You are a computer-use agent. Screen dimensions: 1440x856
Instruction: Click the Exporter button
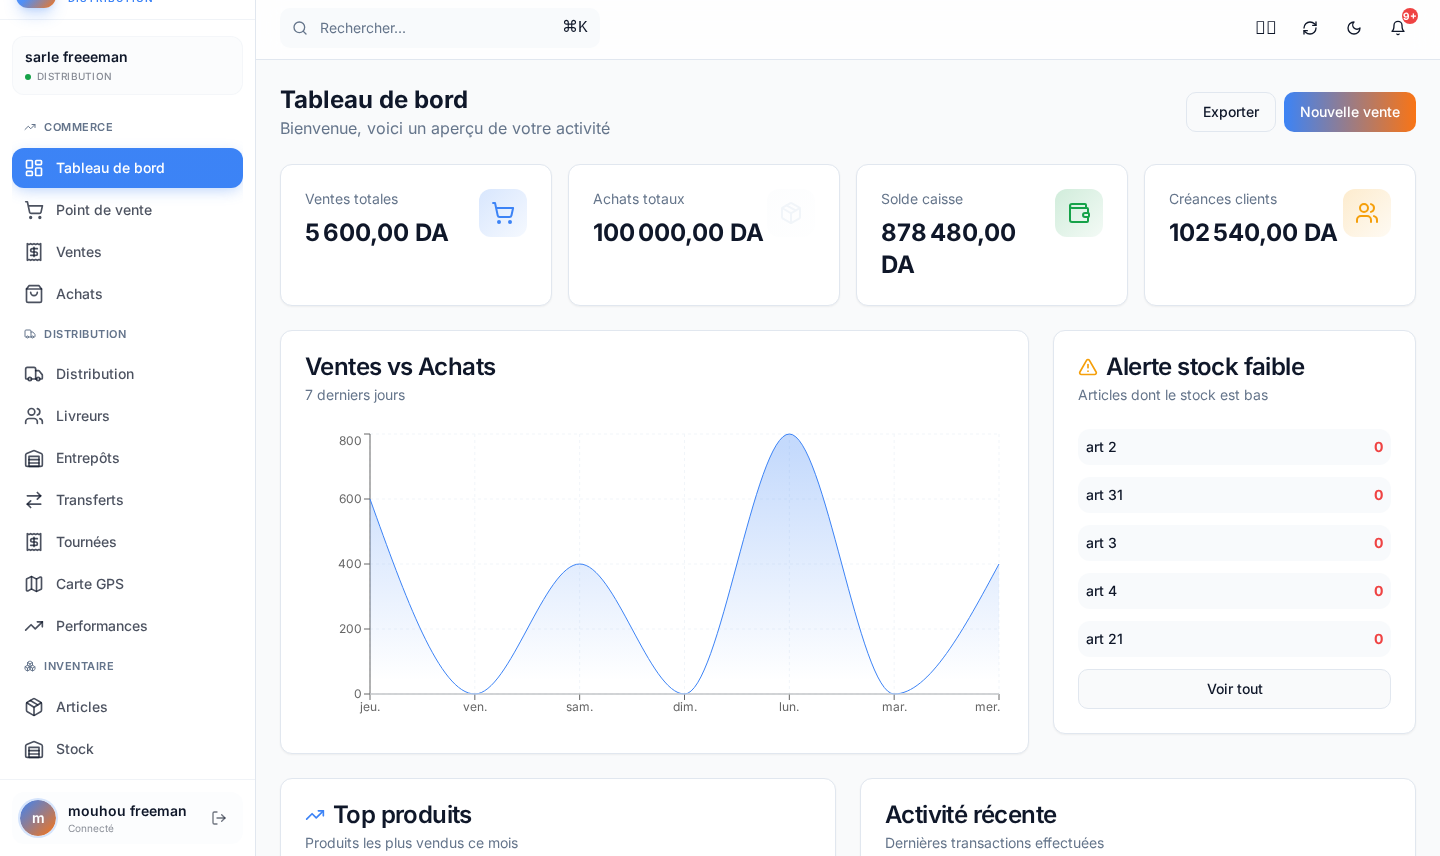click(1231, 112)
